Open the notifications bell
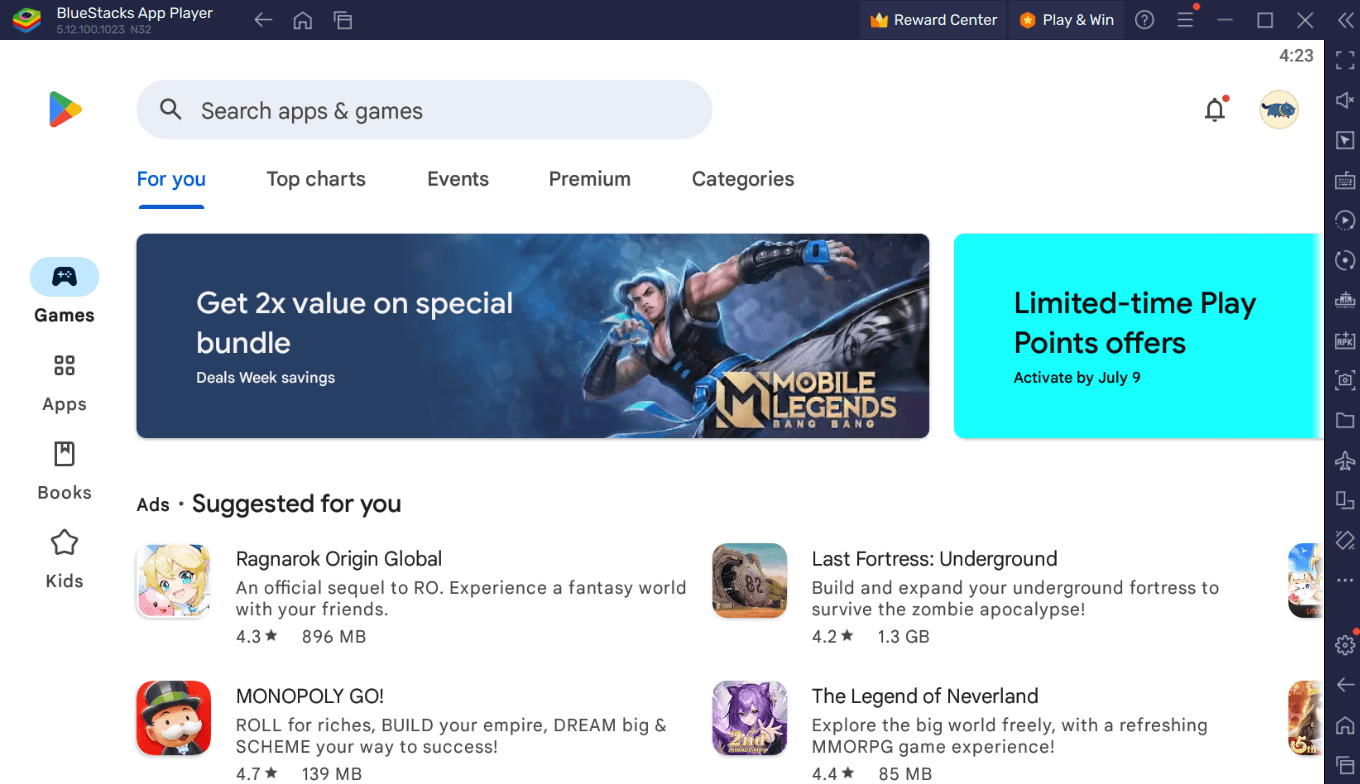This screenshot has height=784, width=1360. pyautogui.click(x=1215, y=109)
